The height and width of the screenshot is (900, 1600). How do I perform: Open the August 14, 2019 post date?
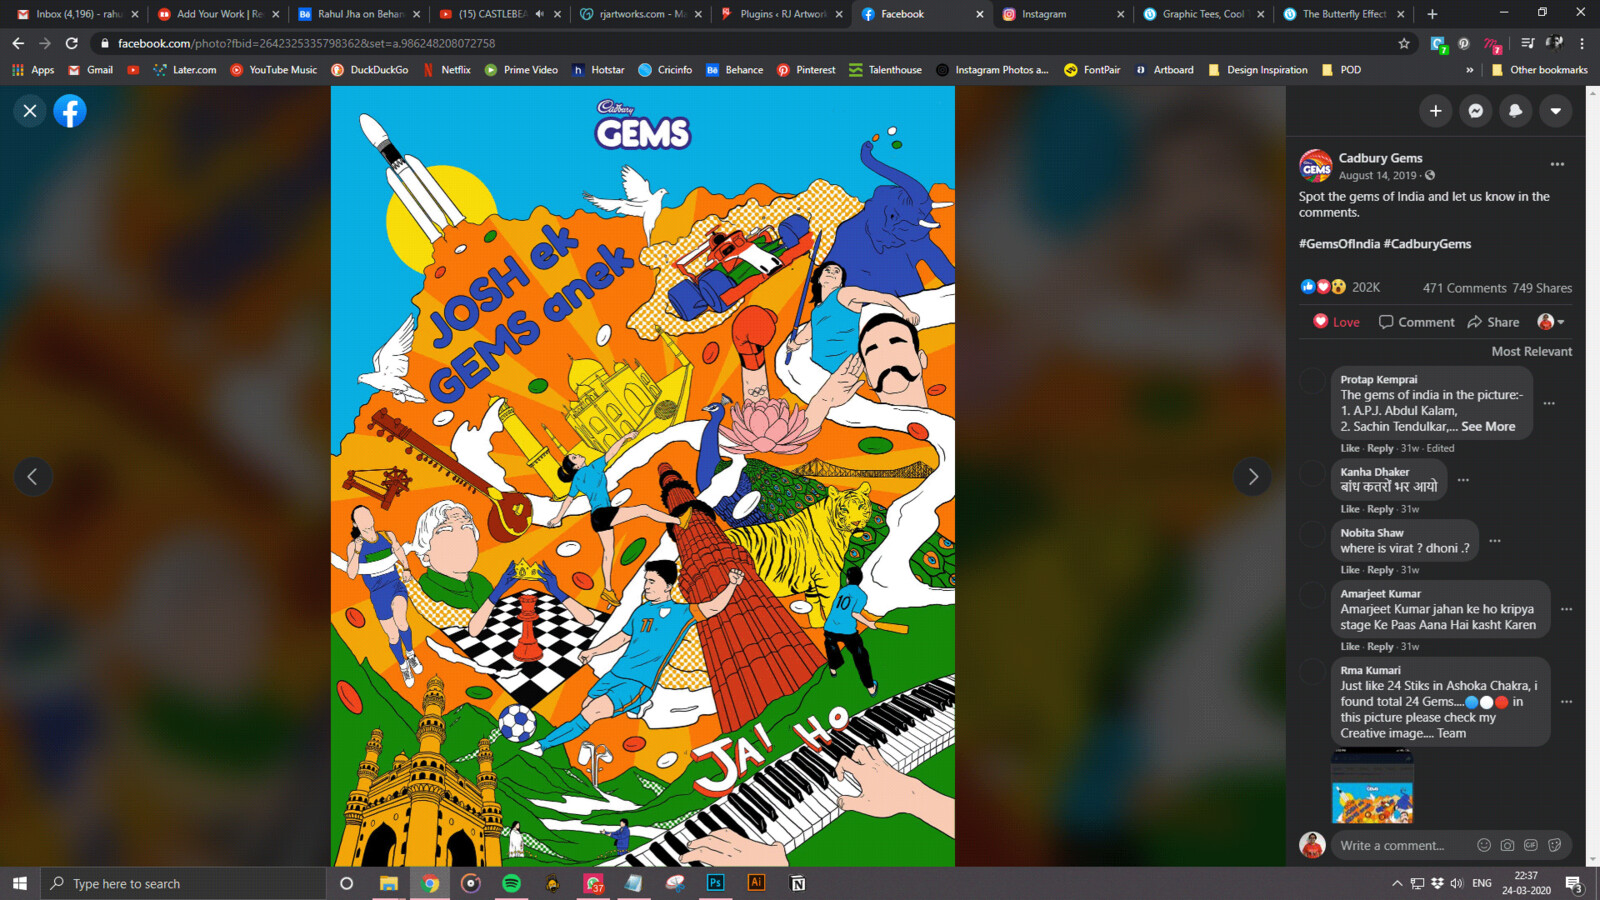point(1377,175)
